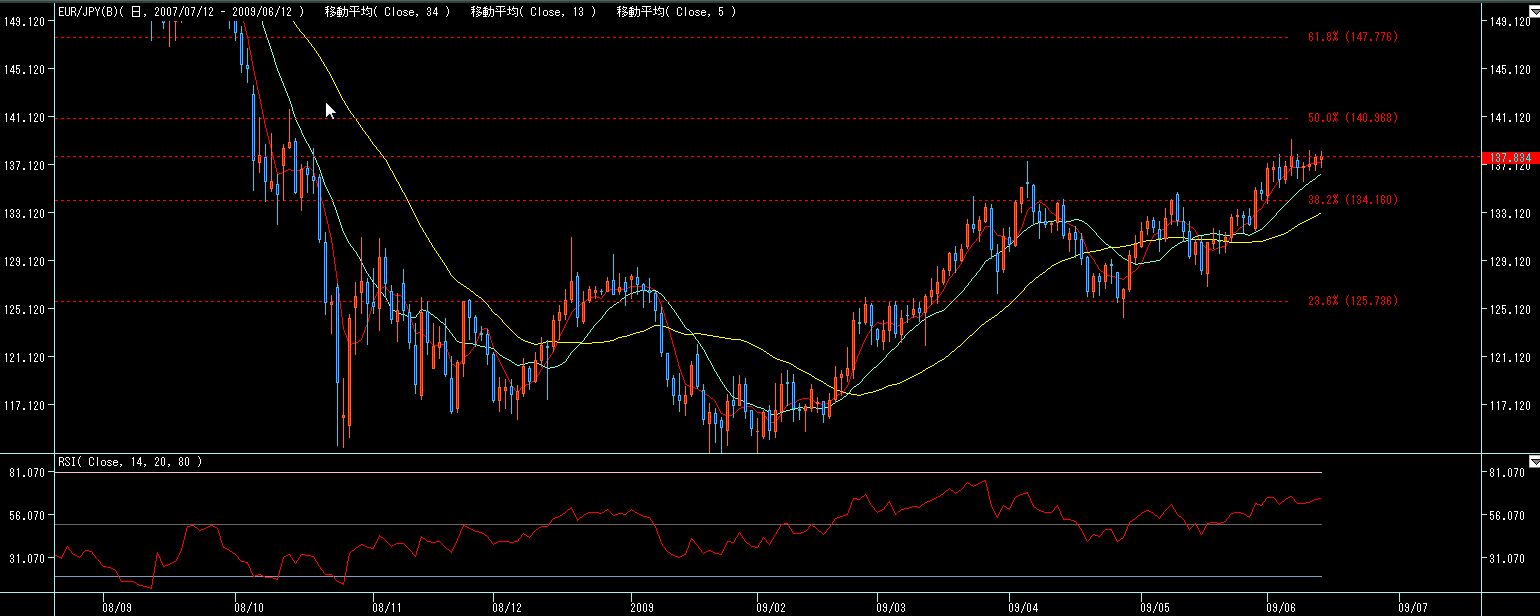Screen dimensions: 1540x616
Task: Select the 50.0% (140.968) Fibonacci label
Action: pos(1352,118)
